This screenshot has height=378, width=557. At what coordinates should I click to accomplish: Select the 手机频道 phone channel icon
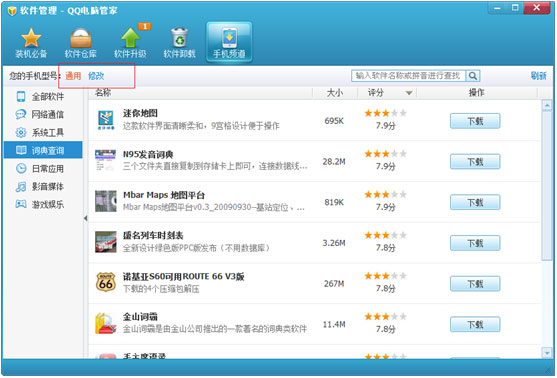point(229,42)
